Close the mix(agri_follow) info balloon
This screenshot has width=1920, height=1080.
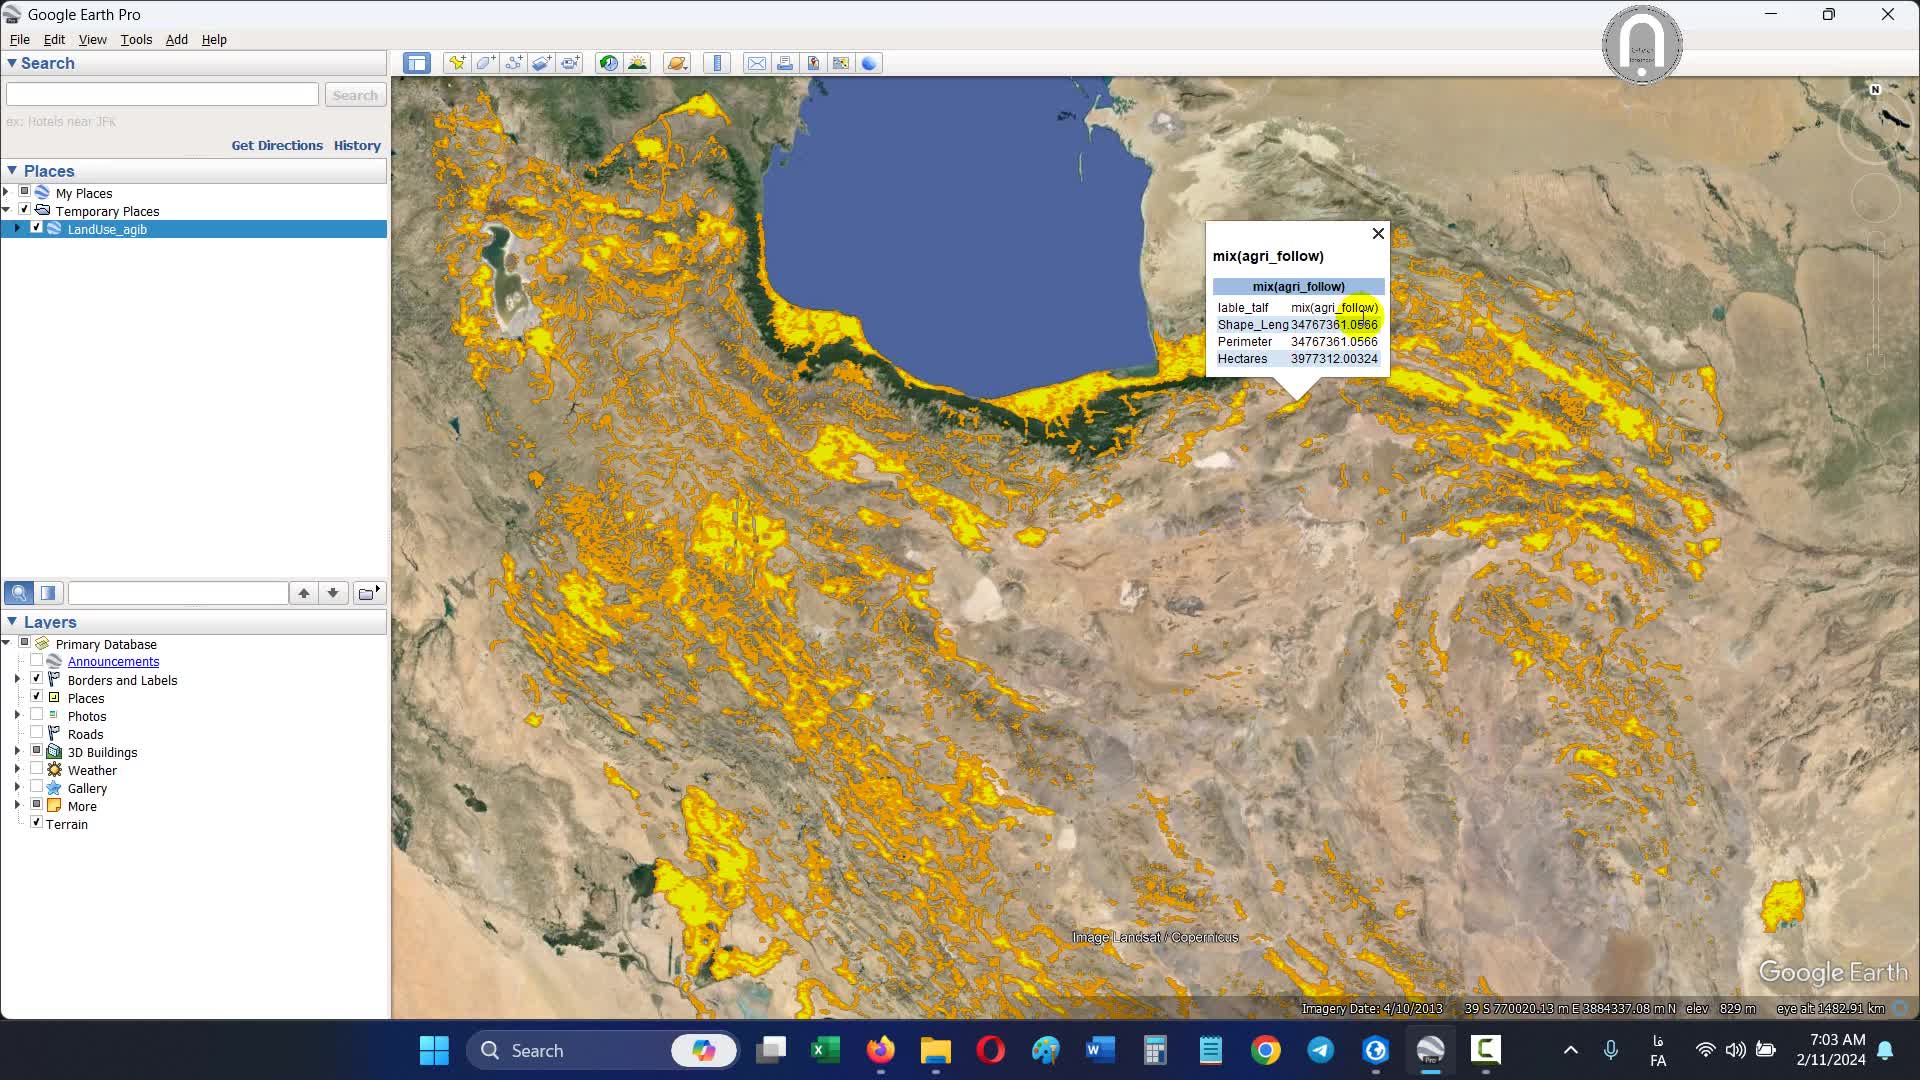1378,233
